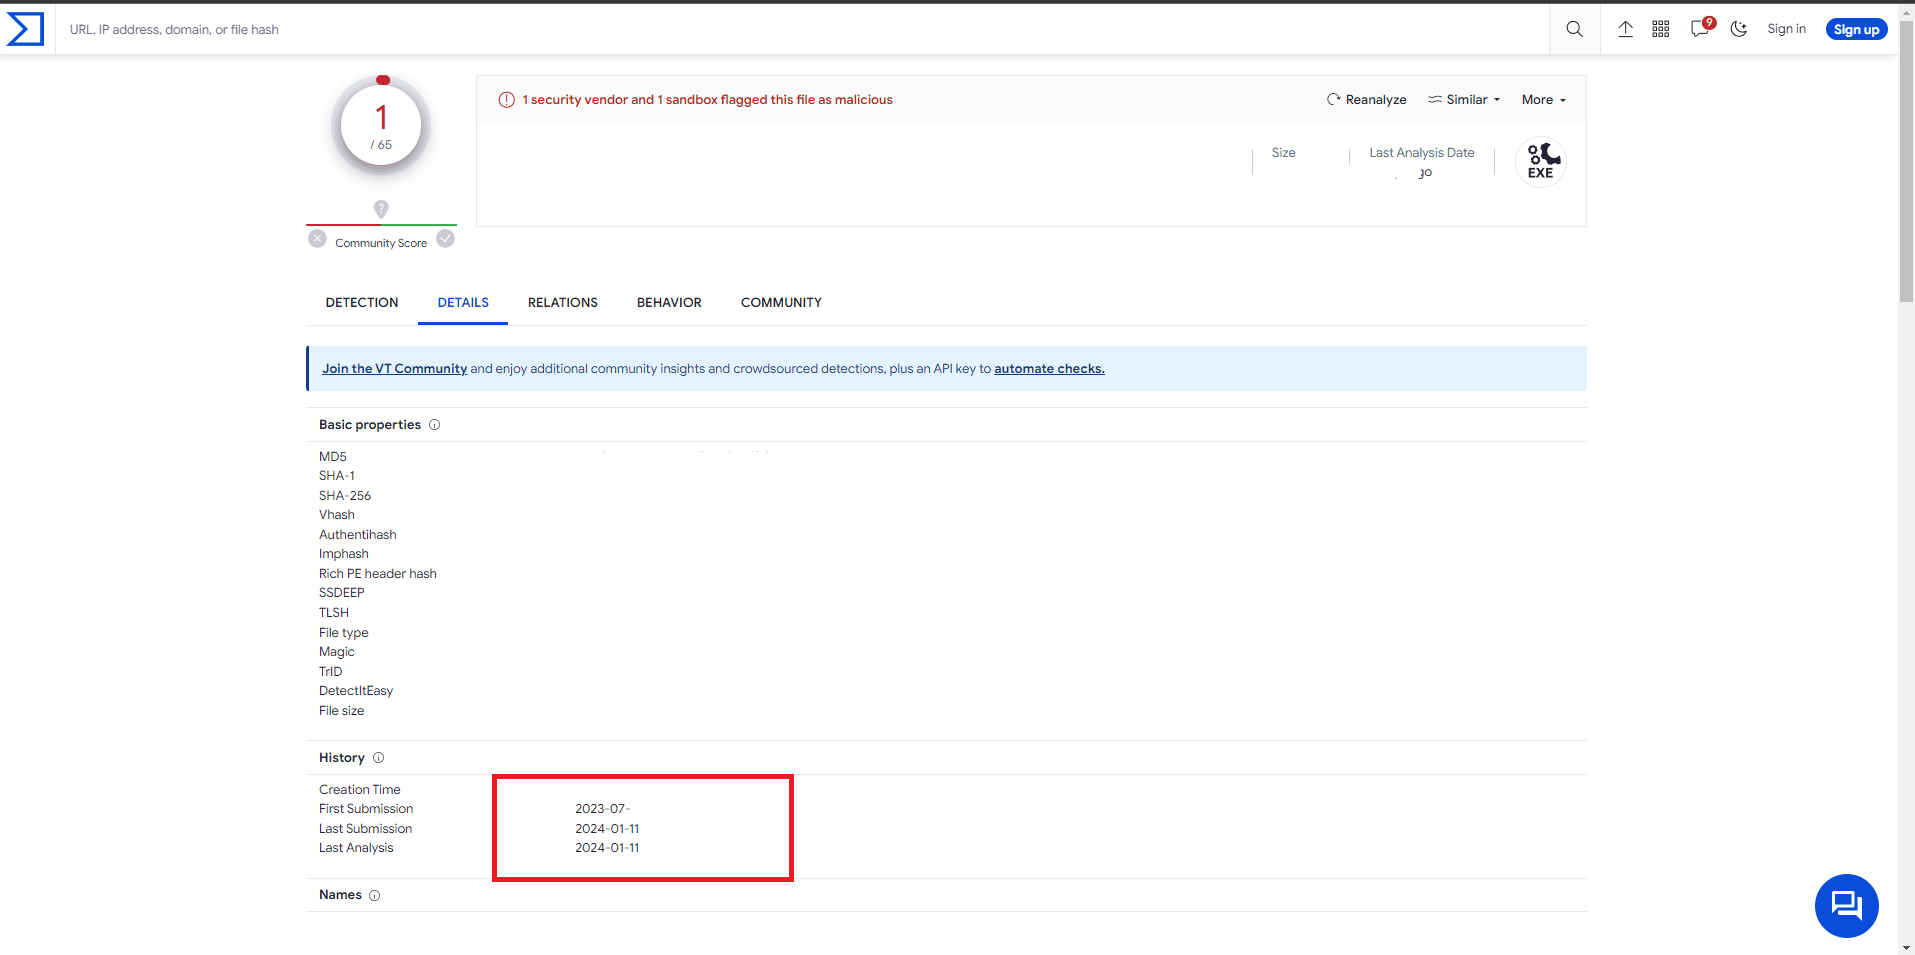
Task: Click the Reanalyze button
Action: 1366,99
